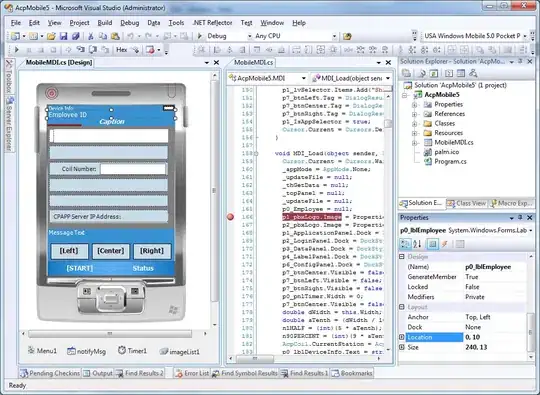Switch to the Error List tab
The image size is (540, 395).
pyautogui.click(x=192, y=373)
